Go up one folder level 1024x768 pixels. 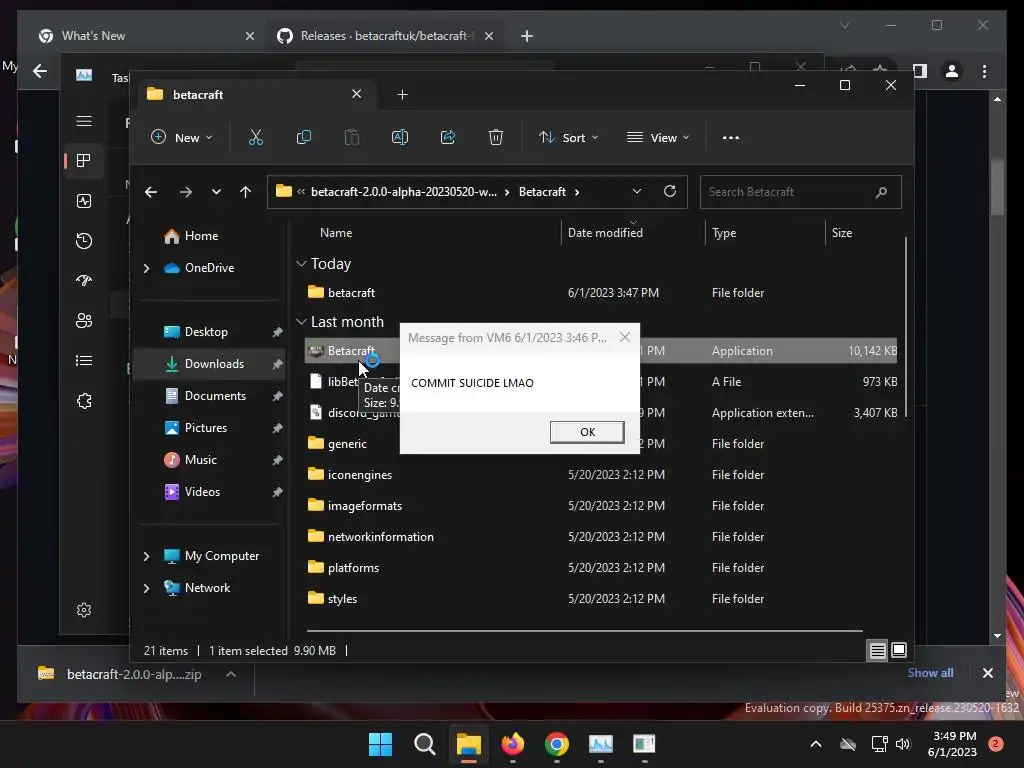tap(246, 192)
